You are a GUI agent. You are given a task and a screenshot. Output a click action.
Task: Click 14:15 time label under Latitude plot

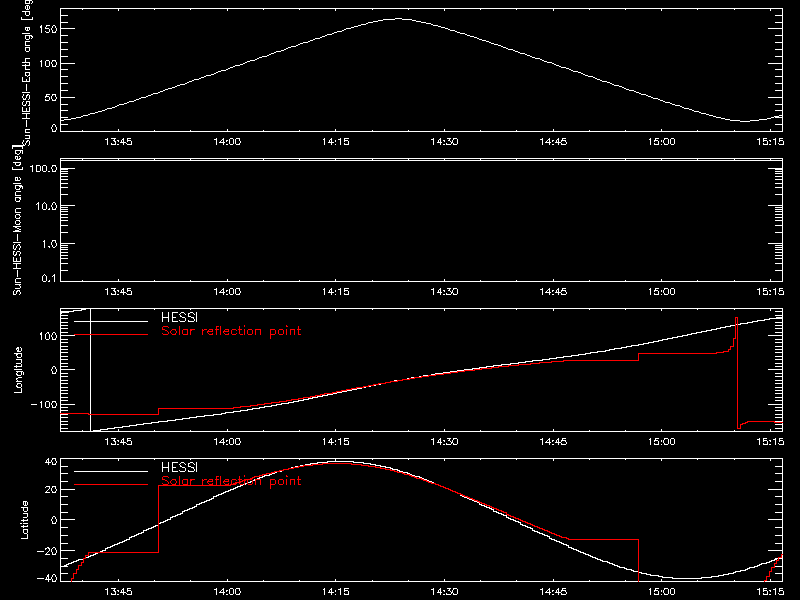pyautogui.click(x=336, y=591)
